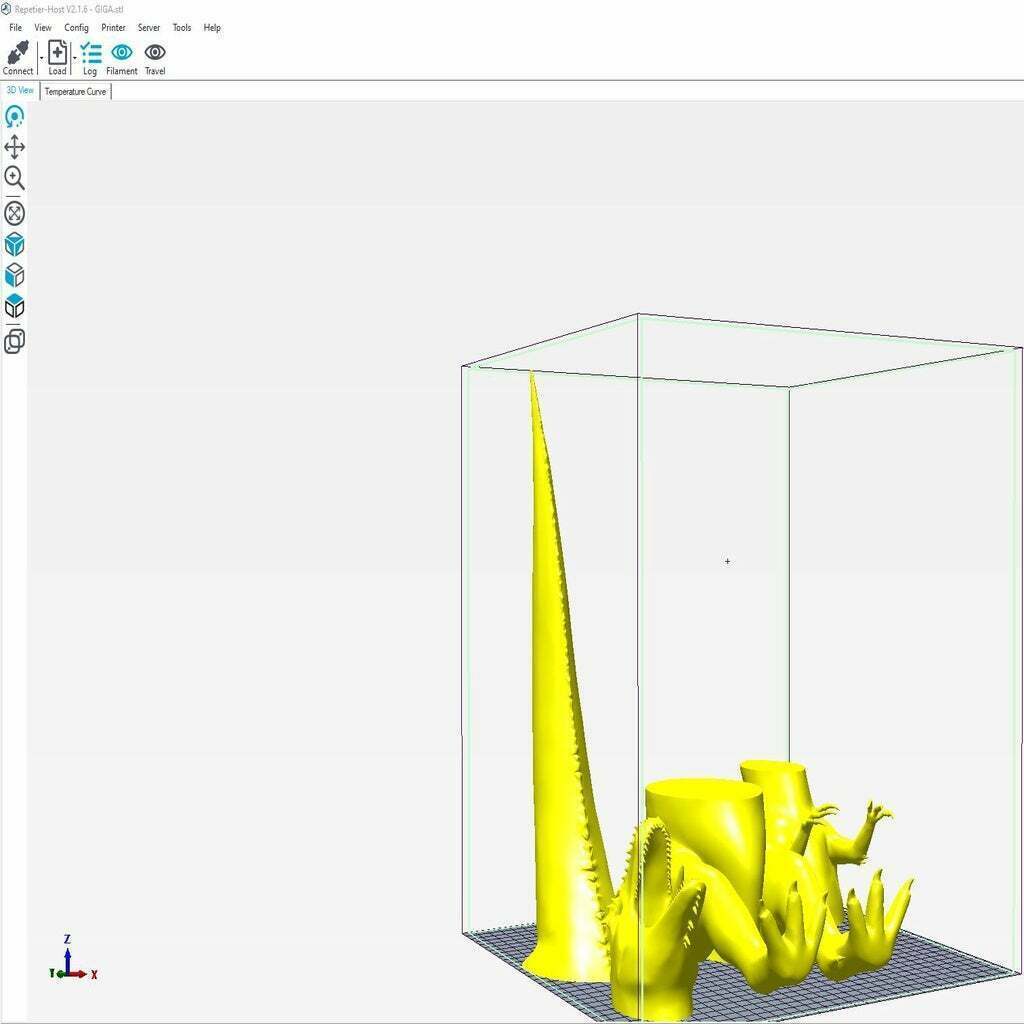Switch to the Temperature Curve tab
1024x1024 pixels.
coord(74,90)
